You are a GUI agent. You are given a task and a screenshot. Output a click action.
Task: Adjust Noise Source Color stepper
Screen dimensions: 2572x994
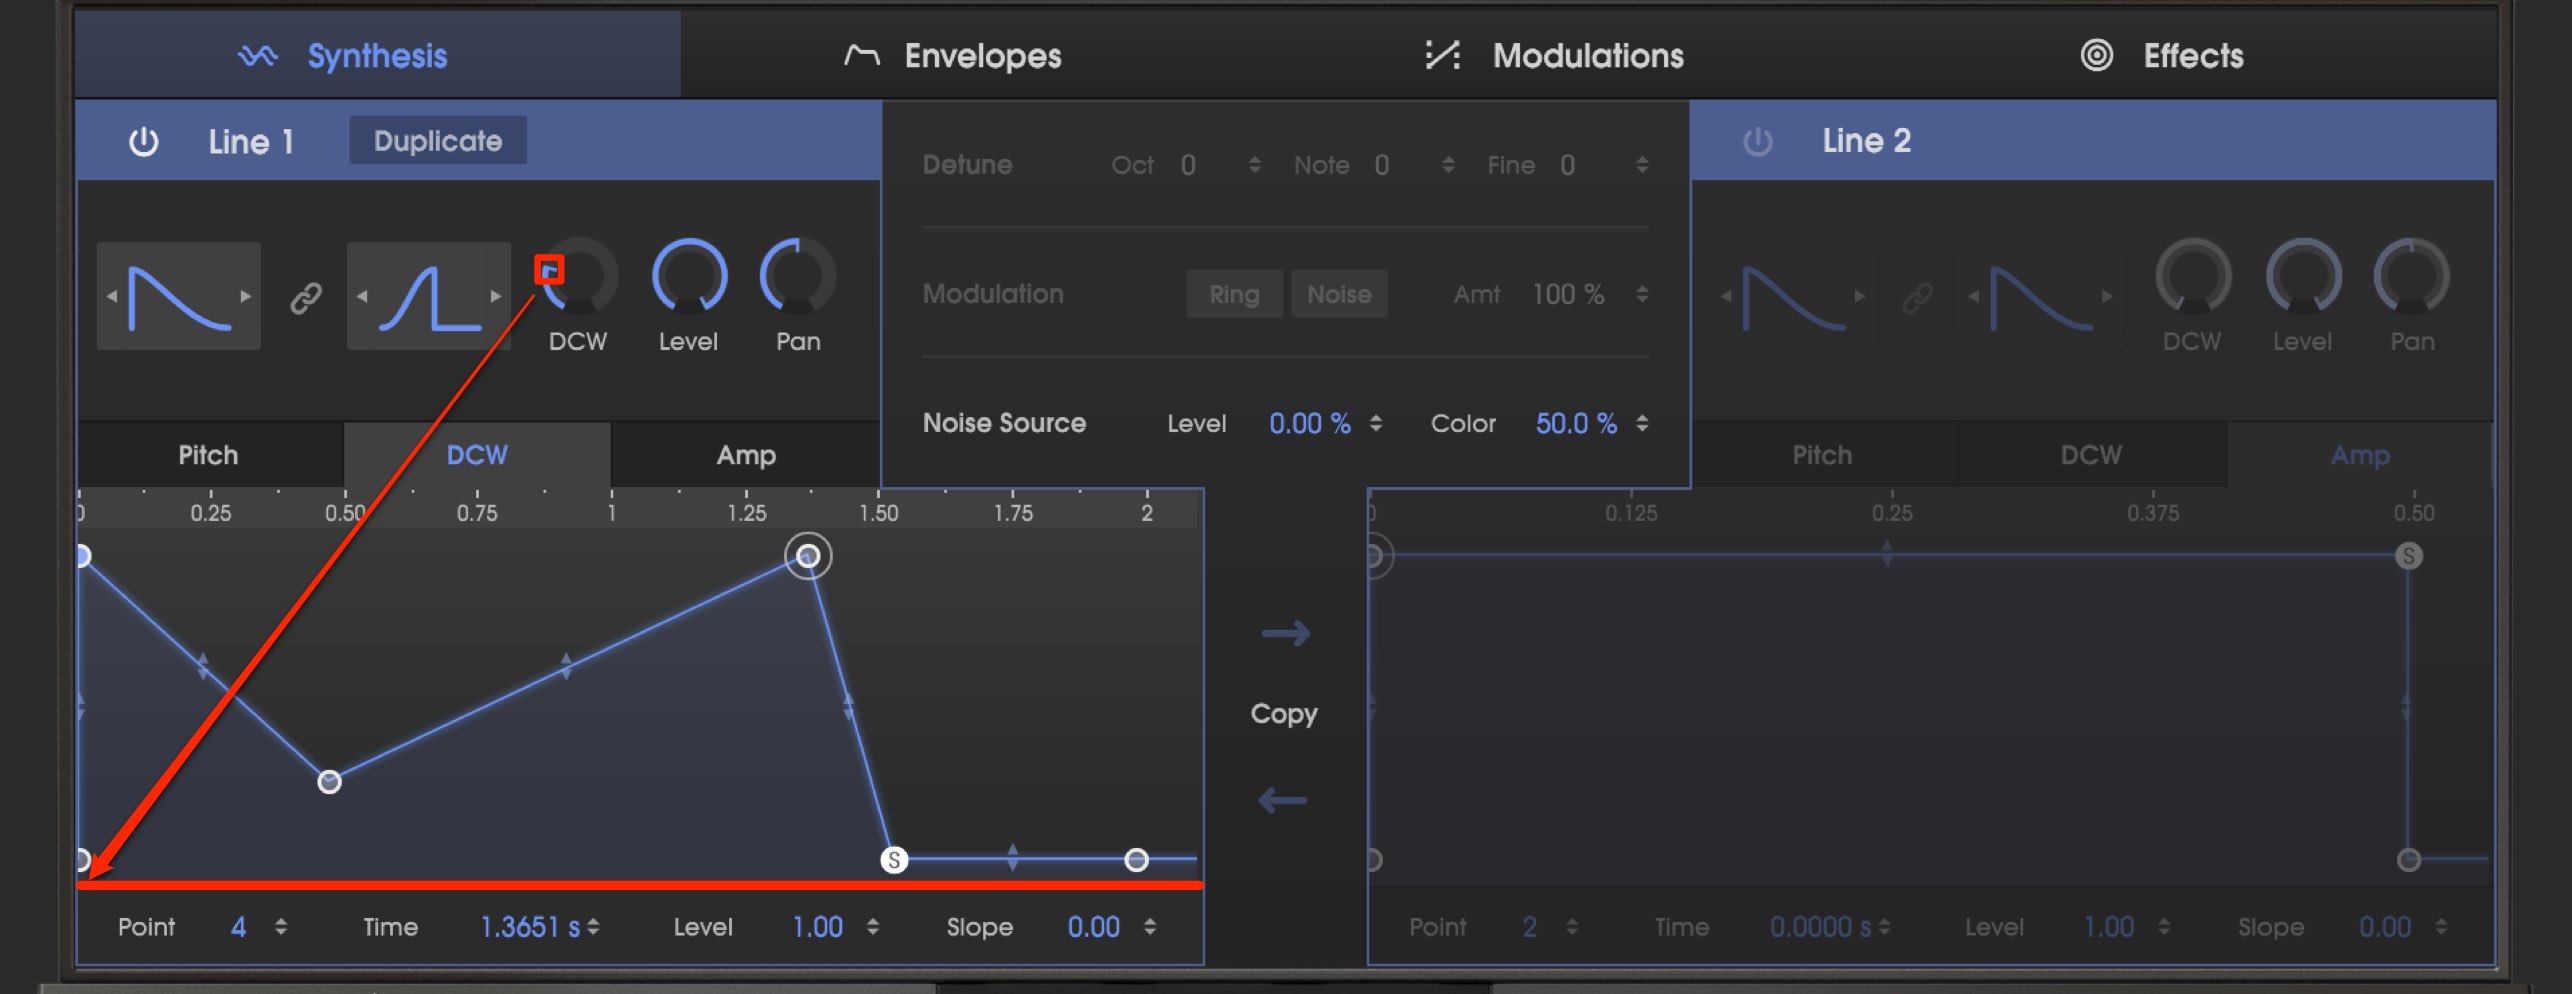pyautogui.click(x=1642, y=423)
